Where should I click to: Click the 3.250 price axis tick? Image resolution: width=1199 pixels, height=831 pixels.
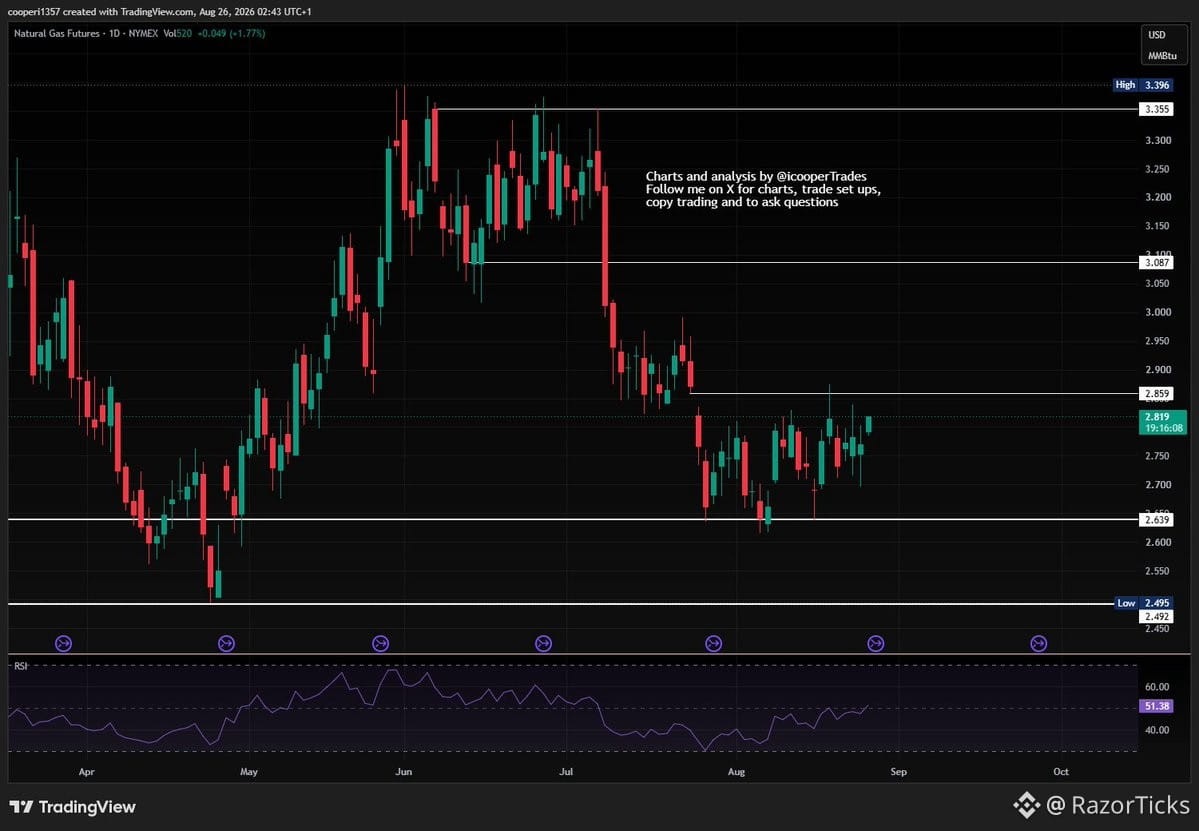pos(1158,169)
